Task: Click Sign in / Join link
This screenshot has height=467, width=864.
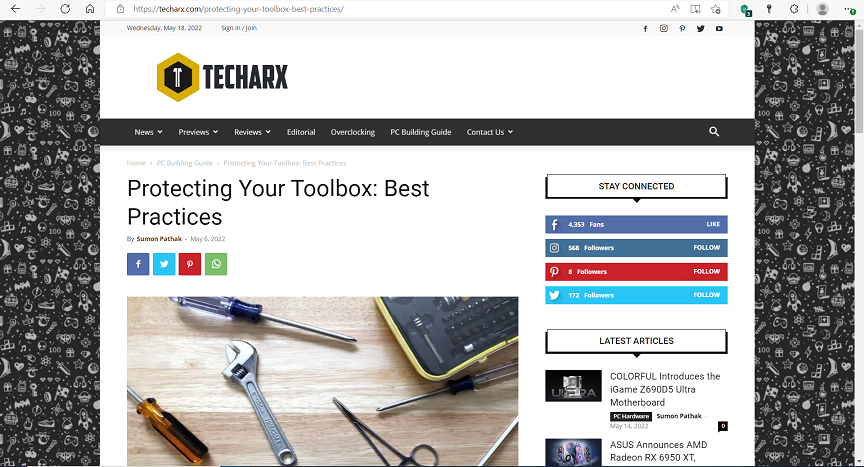Action: (239, 28)
